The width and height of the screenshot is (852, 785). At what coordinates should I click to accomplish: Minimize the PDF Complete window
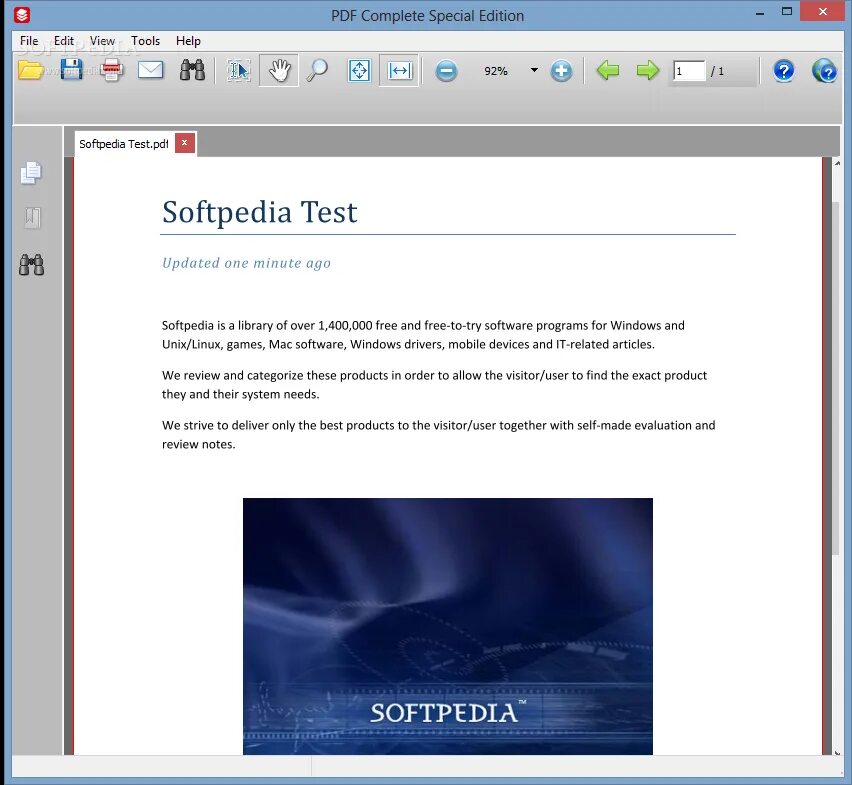760,13
